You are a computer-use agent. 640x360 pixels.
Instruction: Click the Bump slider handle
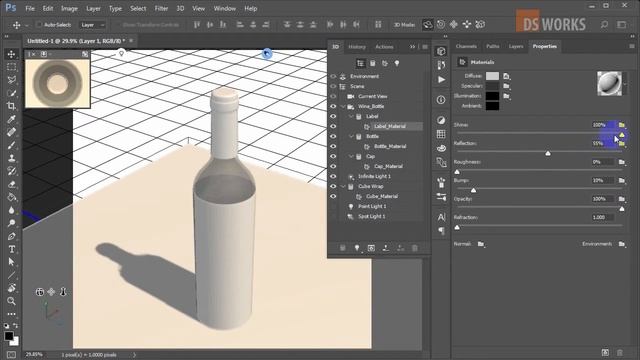[473, 190]
